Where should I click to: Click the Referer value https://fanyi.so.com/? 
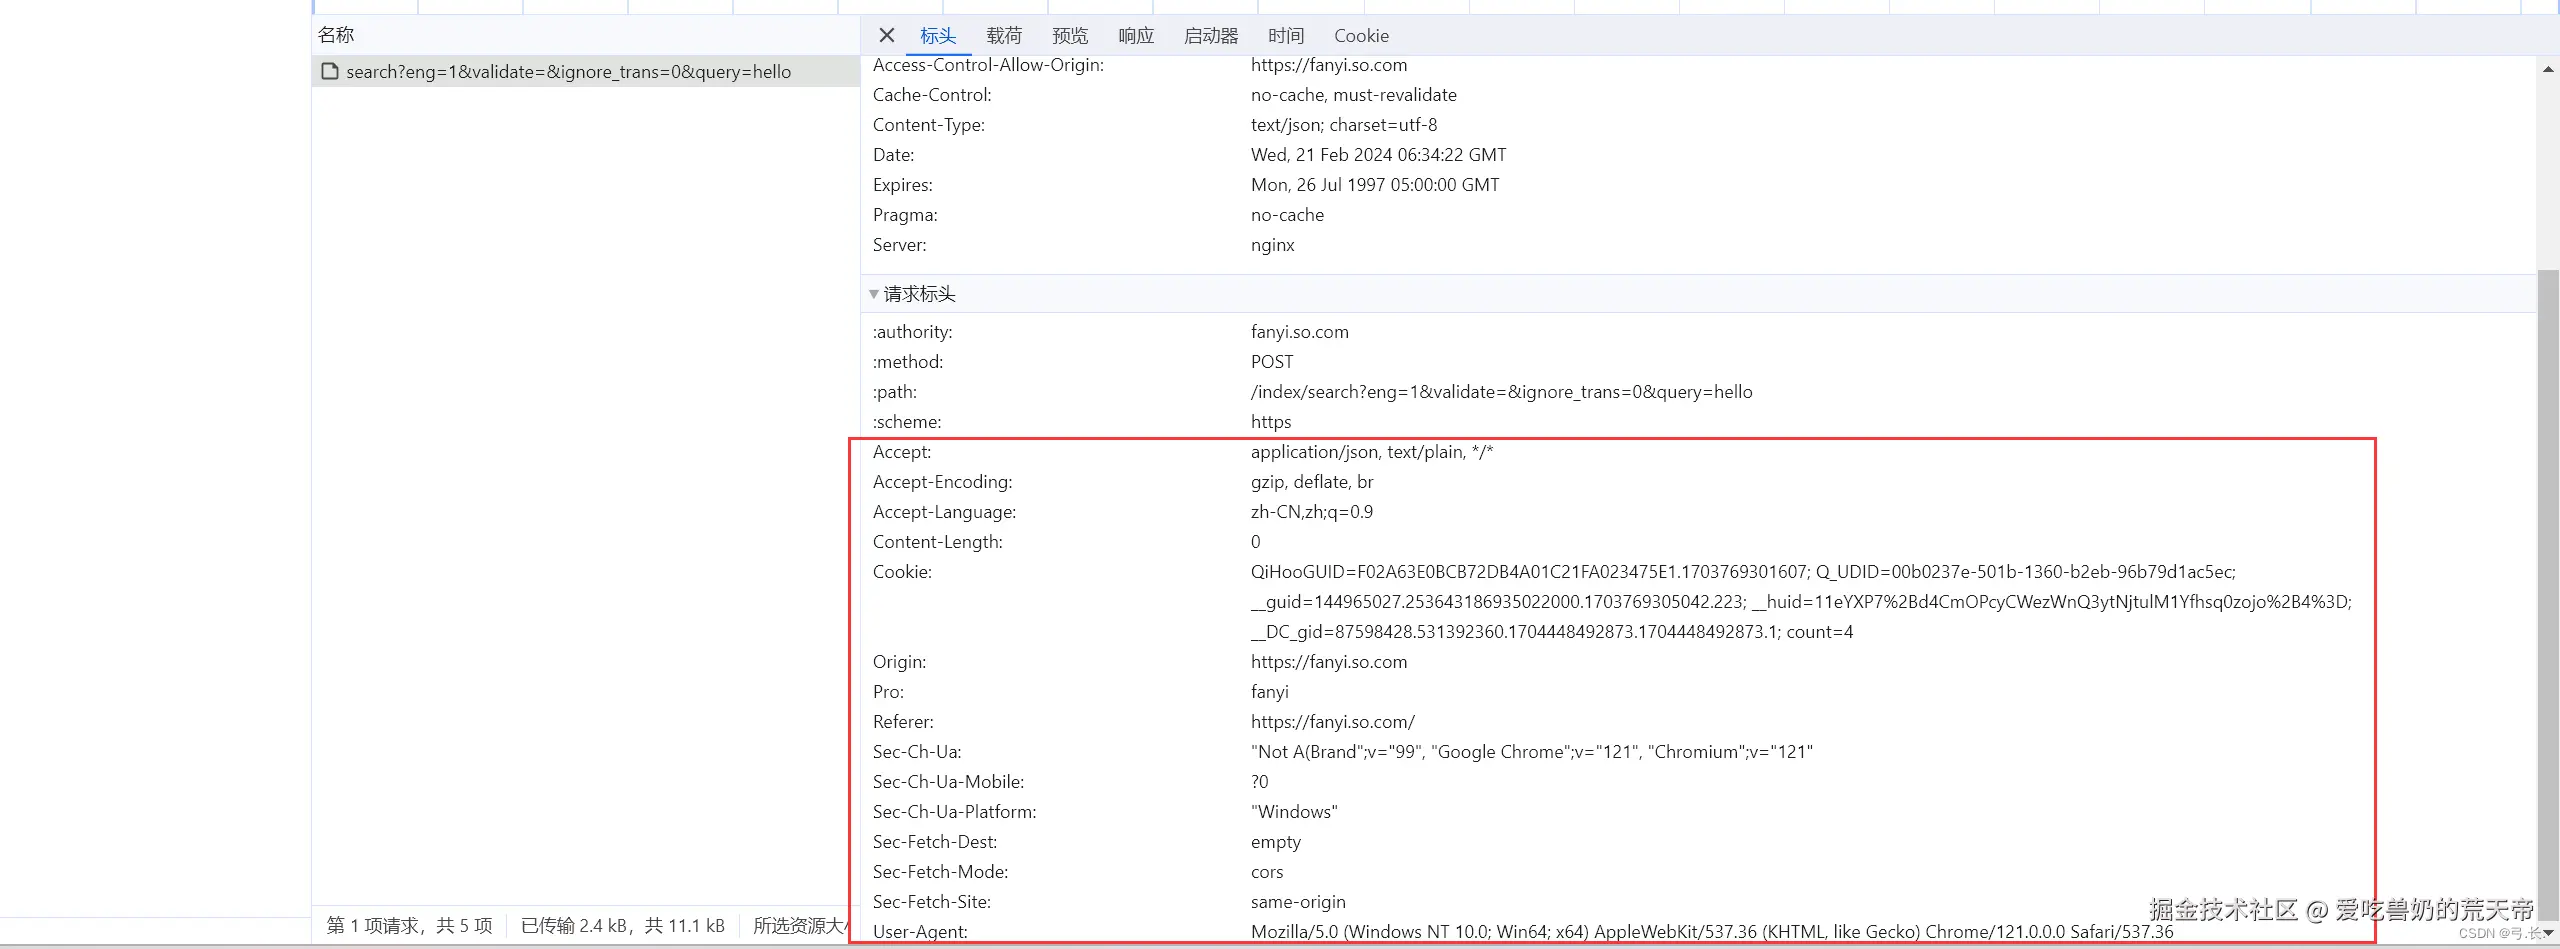1332,722
